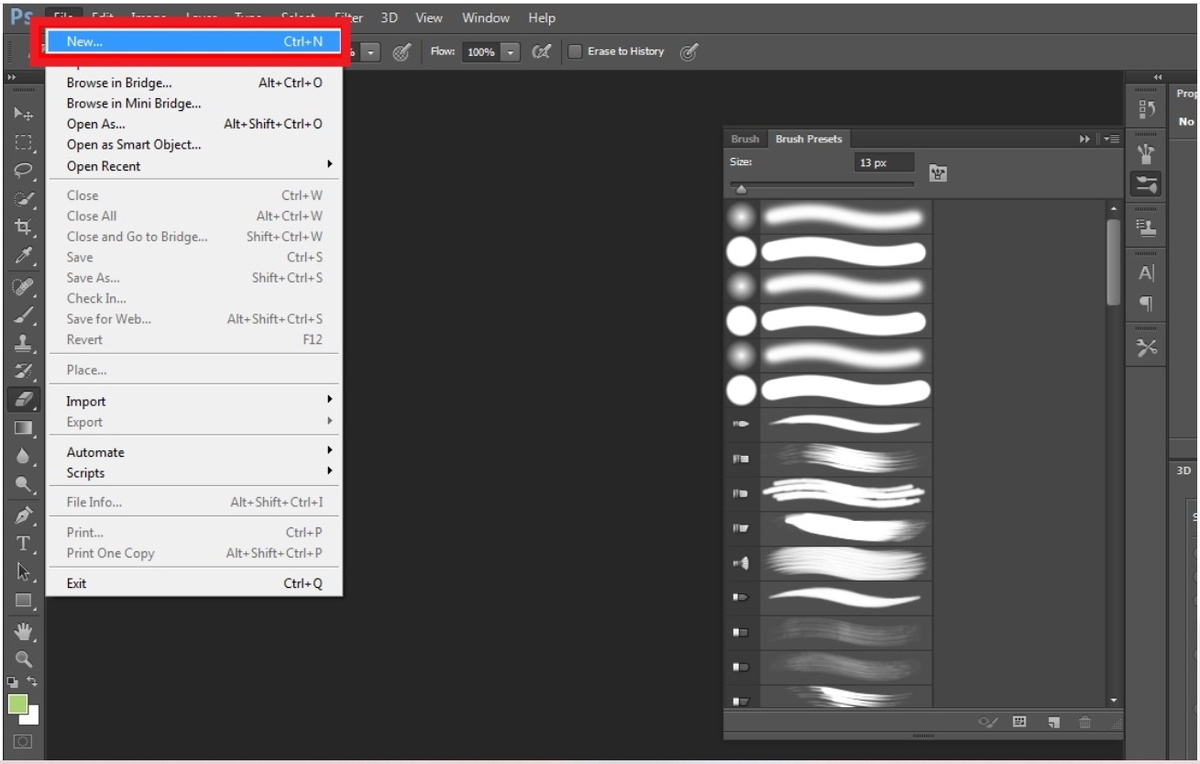1200x764 pixels.
Task: Select the Hand tool
Action: pos(24,632)
